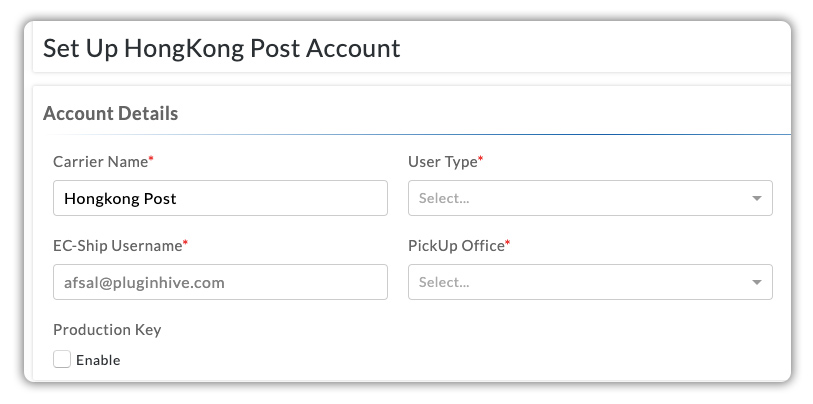Image resolution: width=813 pixels, height=404 pixels.
Task: Click the EC-Ship Username input field
Action: coord(220,282)
